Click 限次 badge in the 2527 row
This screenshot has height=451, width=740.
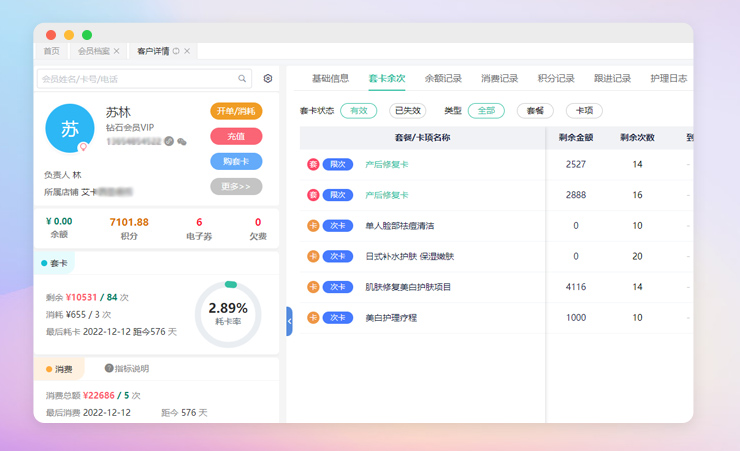337,164
